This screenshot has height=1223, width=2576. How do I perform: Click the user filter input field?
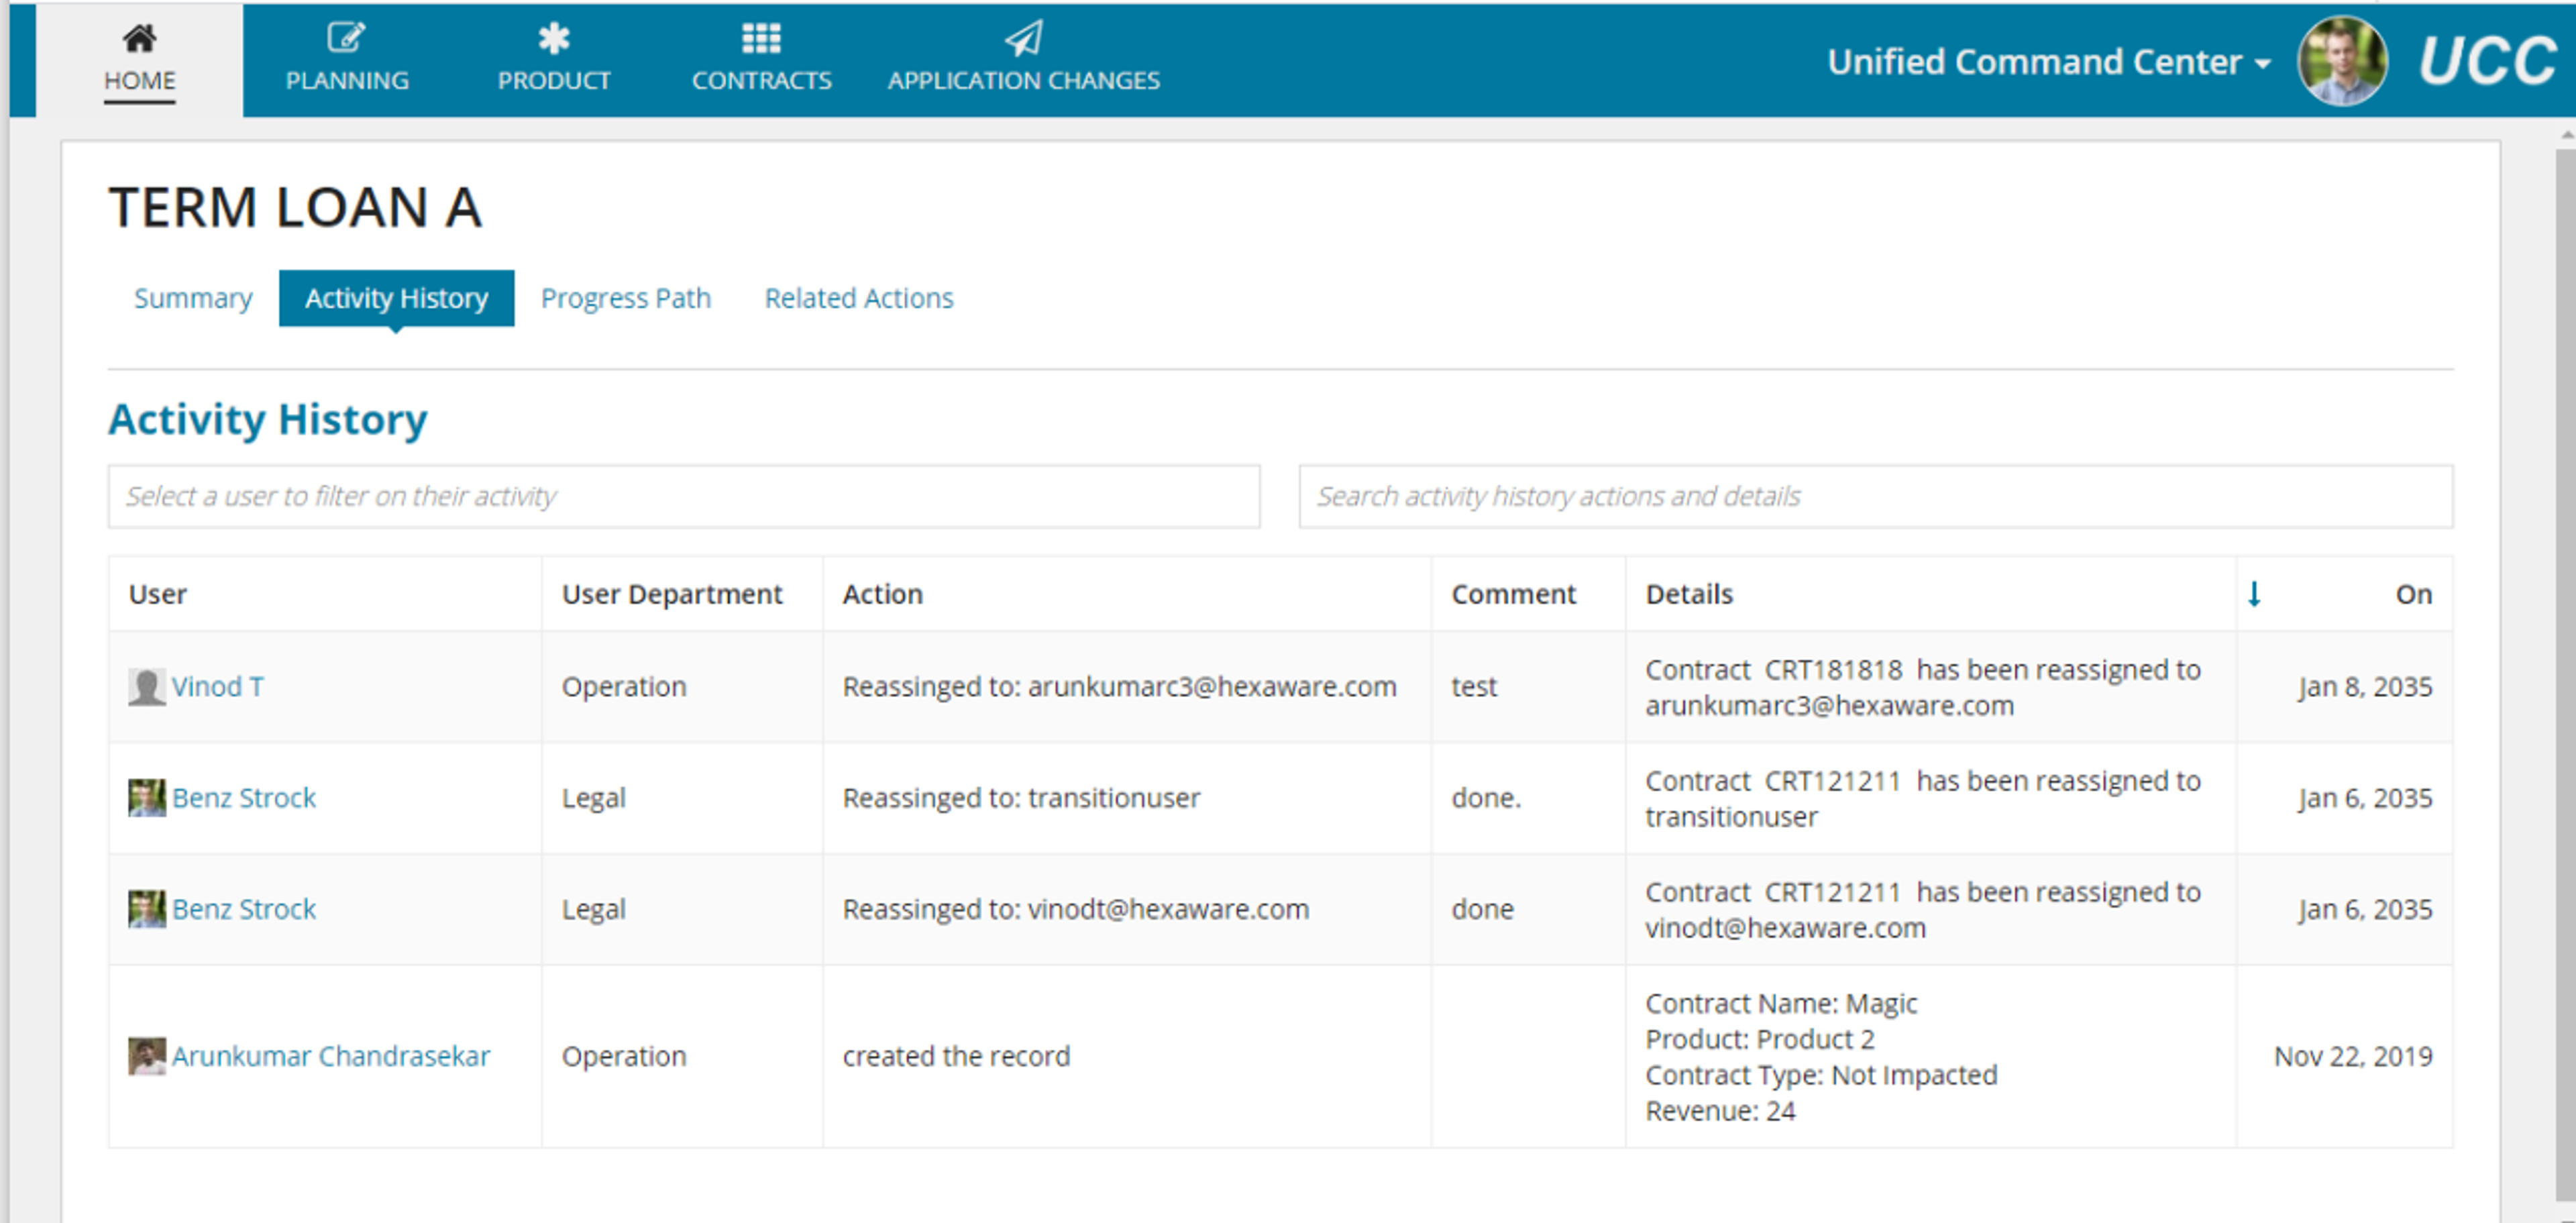coord(684,496)
